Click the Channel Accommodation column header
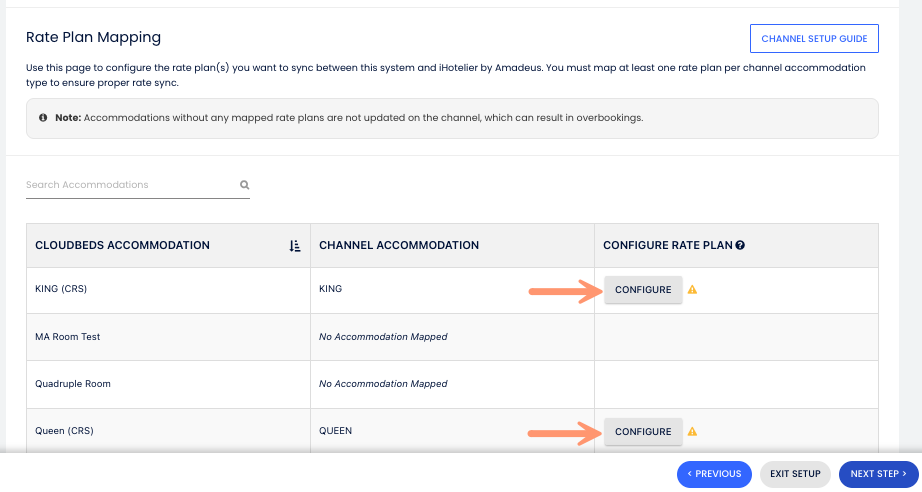The image size is (922, 492). (x=398, y=246)
